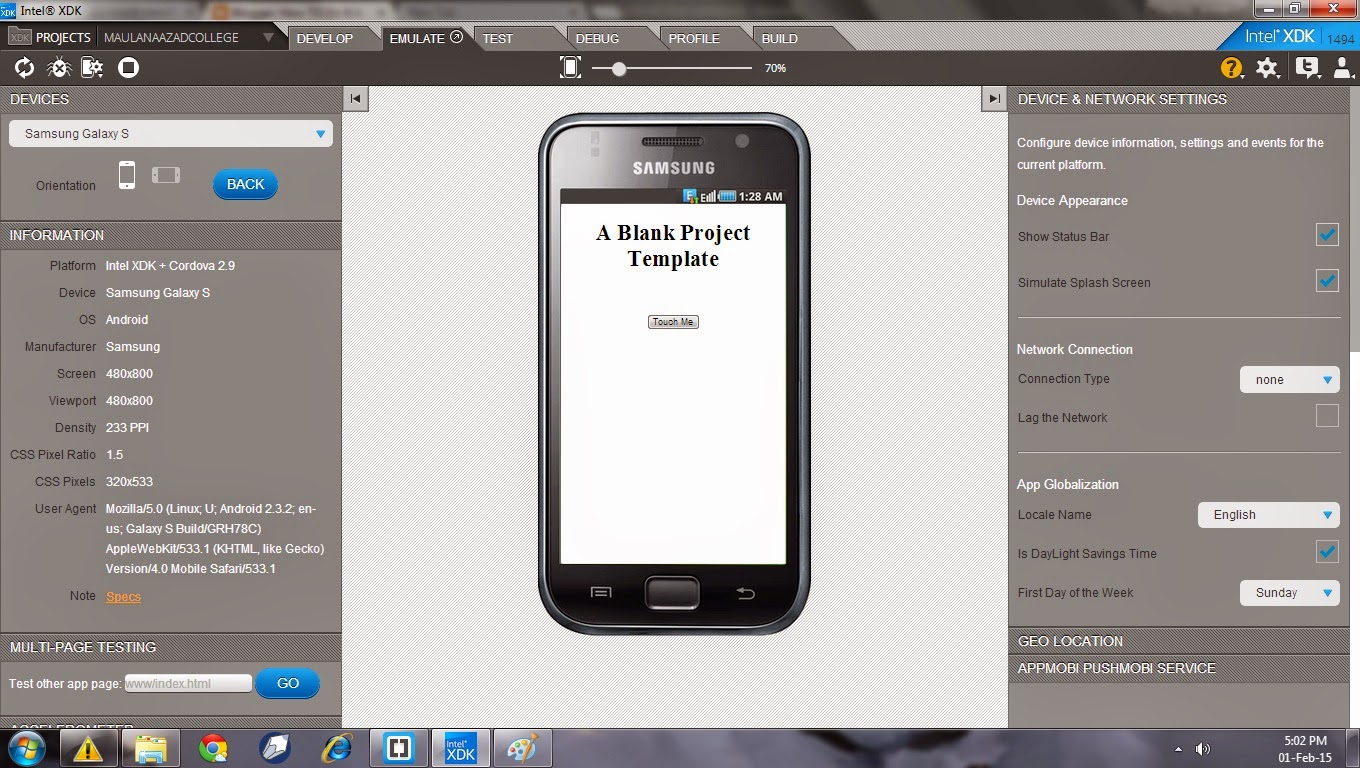1360x768 pixels.
Task: Click the Brackets taskbar icon
Action: pyautogui.click(x=399, y=748)
